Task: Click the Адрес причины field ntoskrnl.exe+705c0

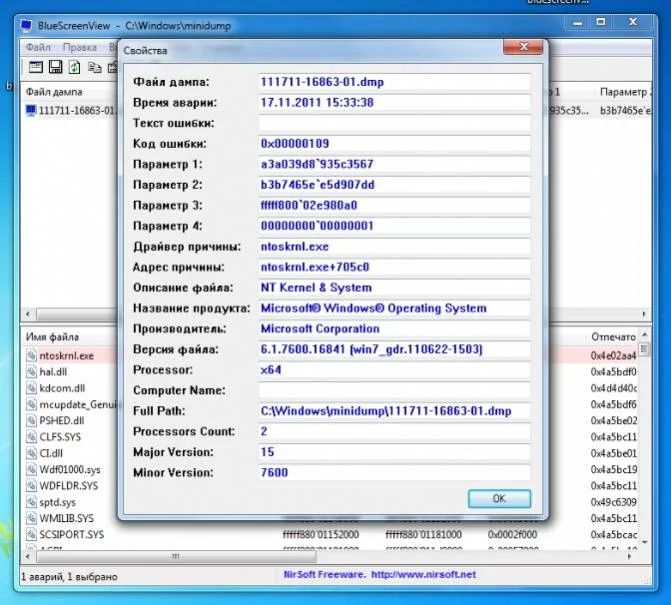Action: 395,267
